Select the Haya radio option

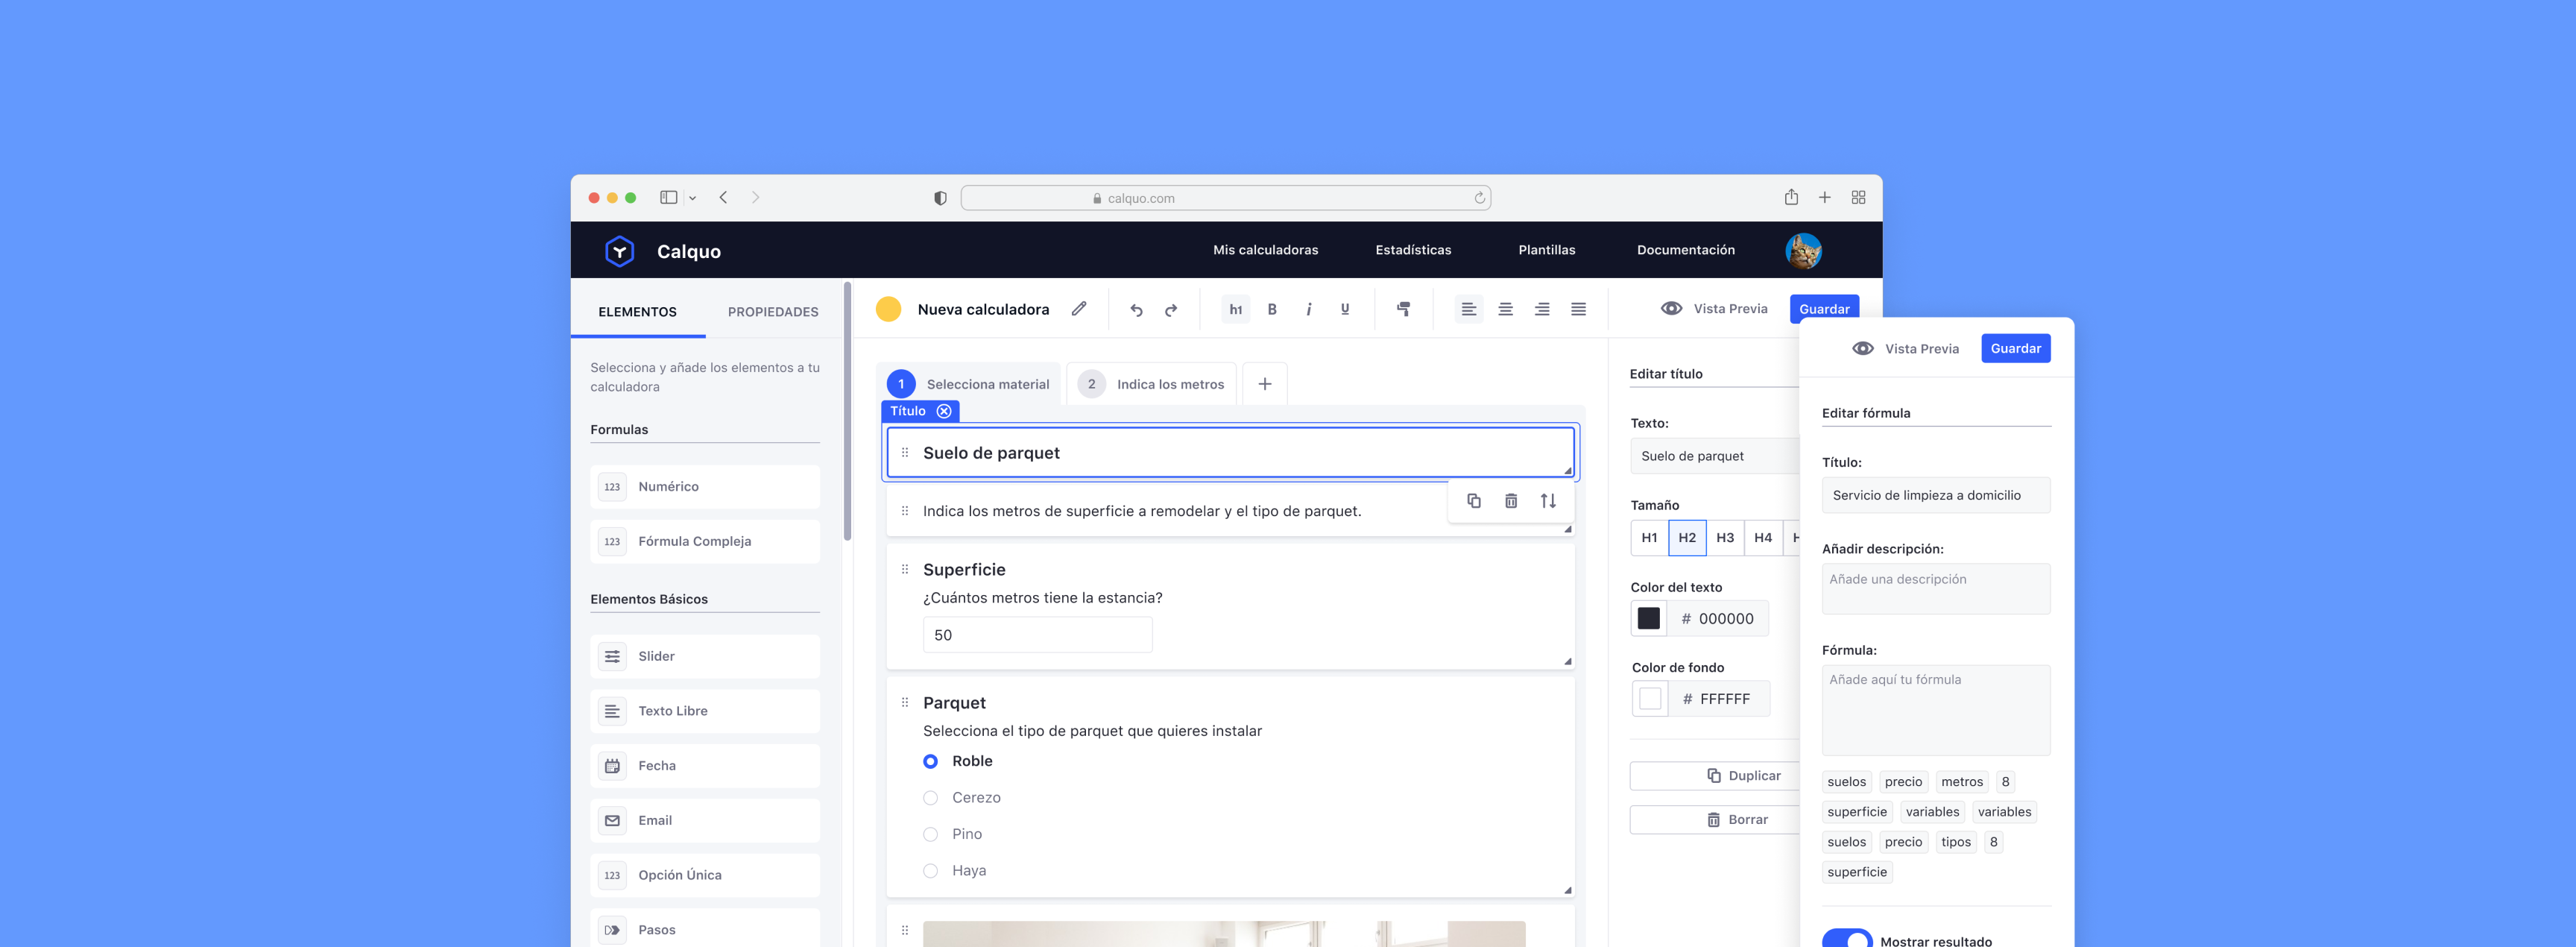[x=930, y=871]
